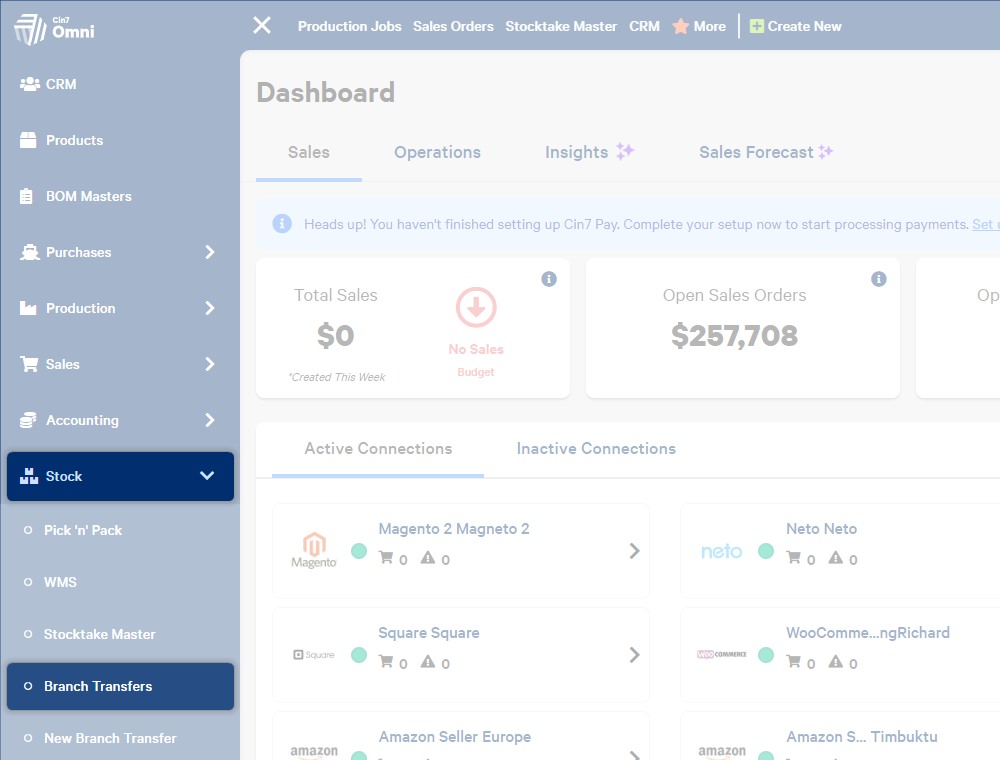Image resolution: width=1000 pixels, height=760 pixels.
Task: Click the More star icon
Action: pos(680,26)
